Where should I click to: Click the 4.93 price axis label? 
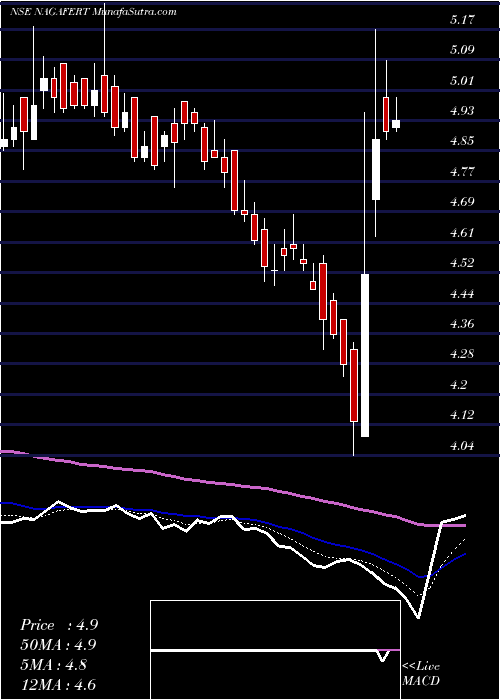coord(462,111)
